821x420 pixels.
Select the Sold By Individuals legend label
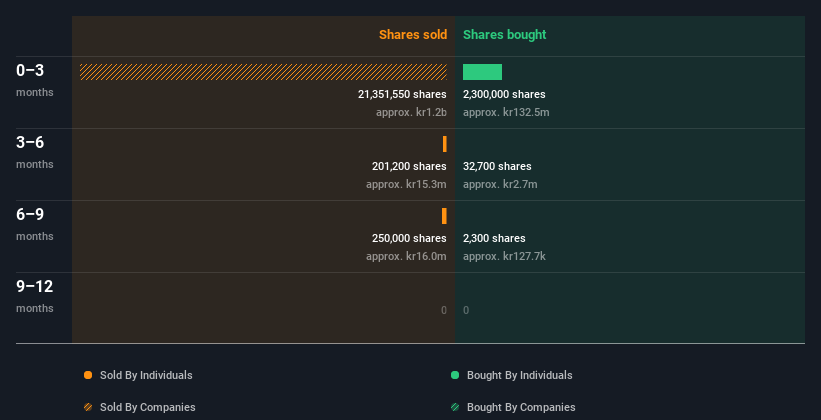pos(146,375)
